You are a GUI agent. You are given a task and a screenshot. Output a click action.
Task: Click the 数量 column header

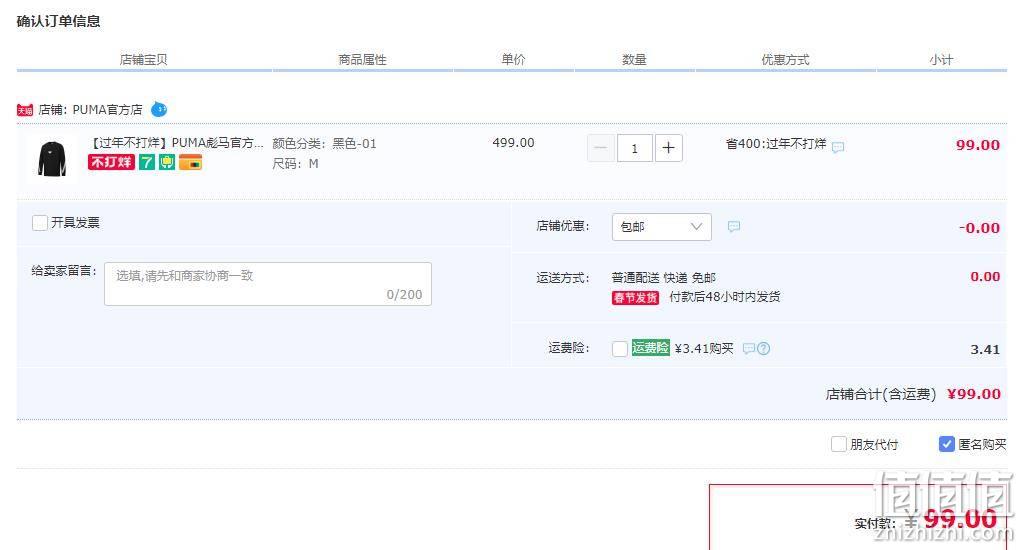634,59
